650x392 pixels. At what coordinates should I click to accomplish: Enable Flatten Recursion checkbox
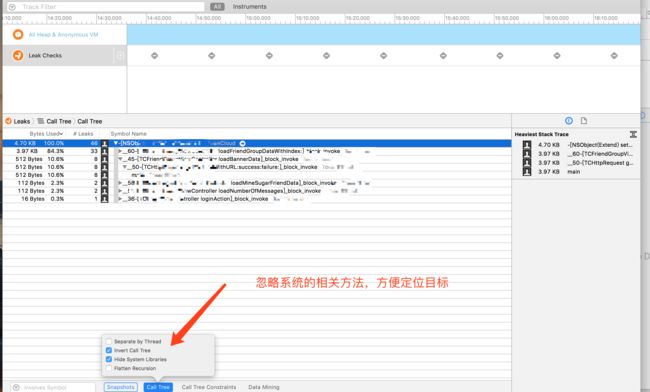click(109, 368)
